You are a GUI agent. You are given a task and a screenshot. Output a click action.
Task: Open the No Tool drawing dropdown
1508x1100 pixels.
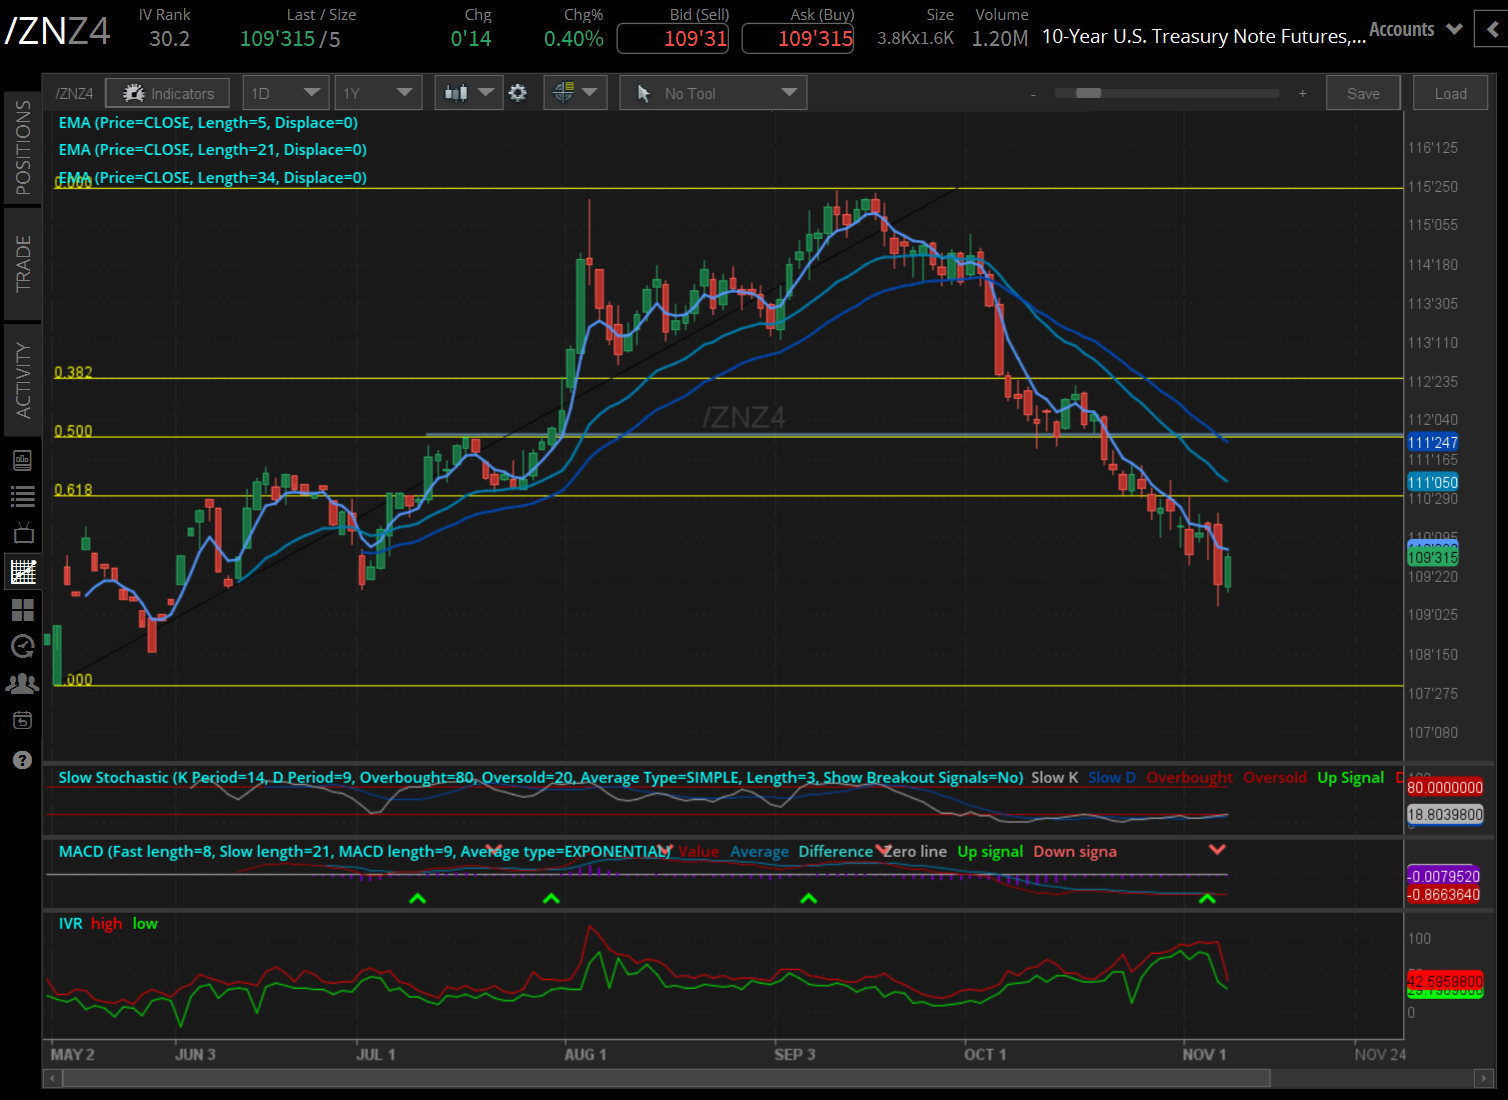(x=712, y=93)
